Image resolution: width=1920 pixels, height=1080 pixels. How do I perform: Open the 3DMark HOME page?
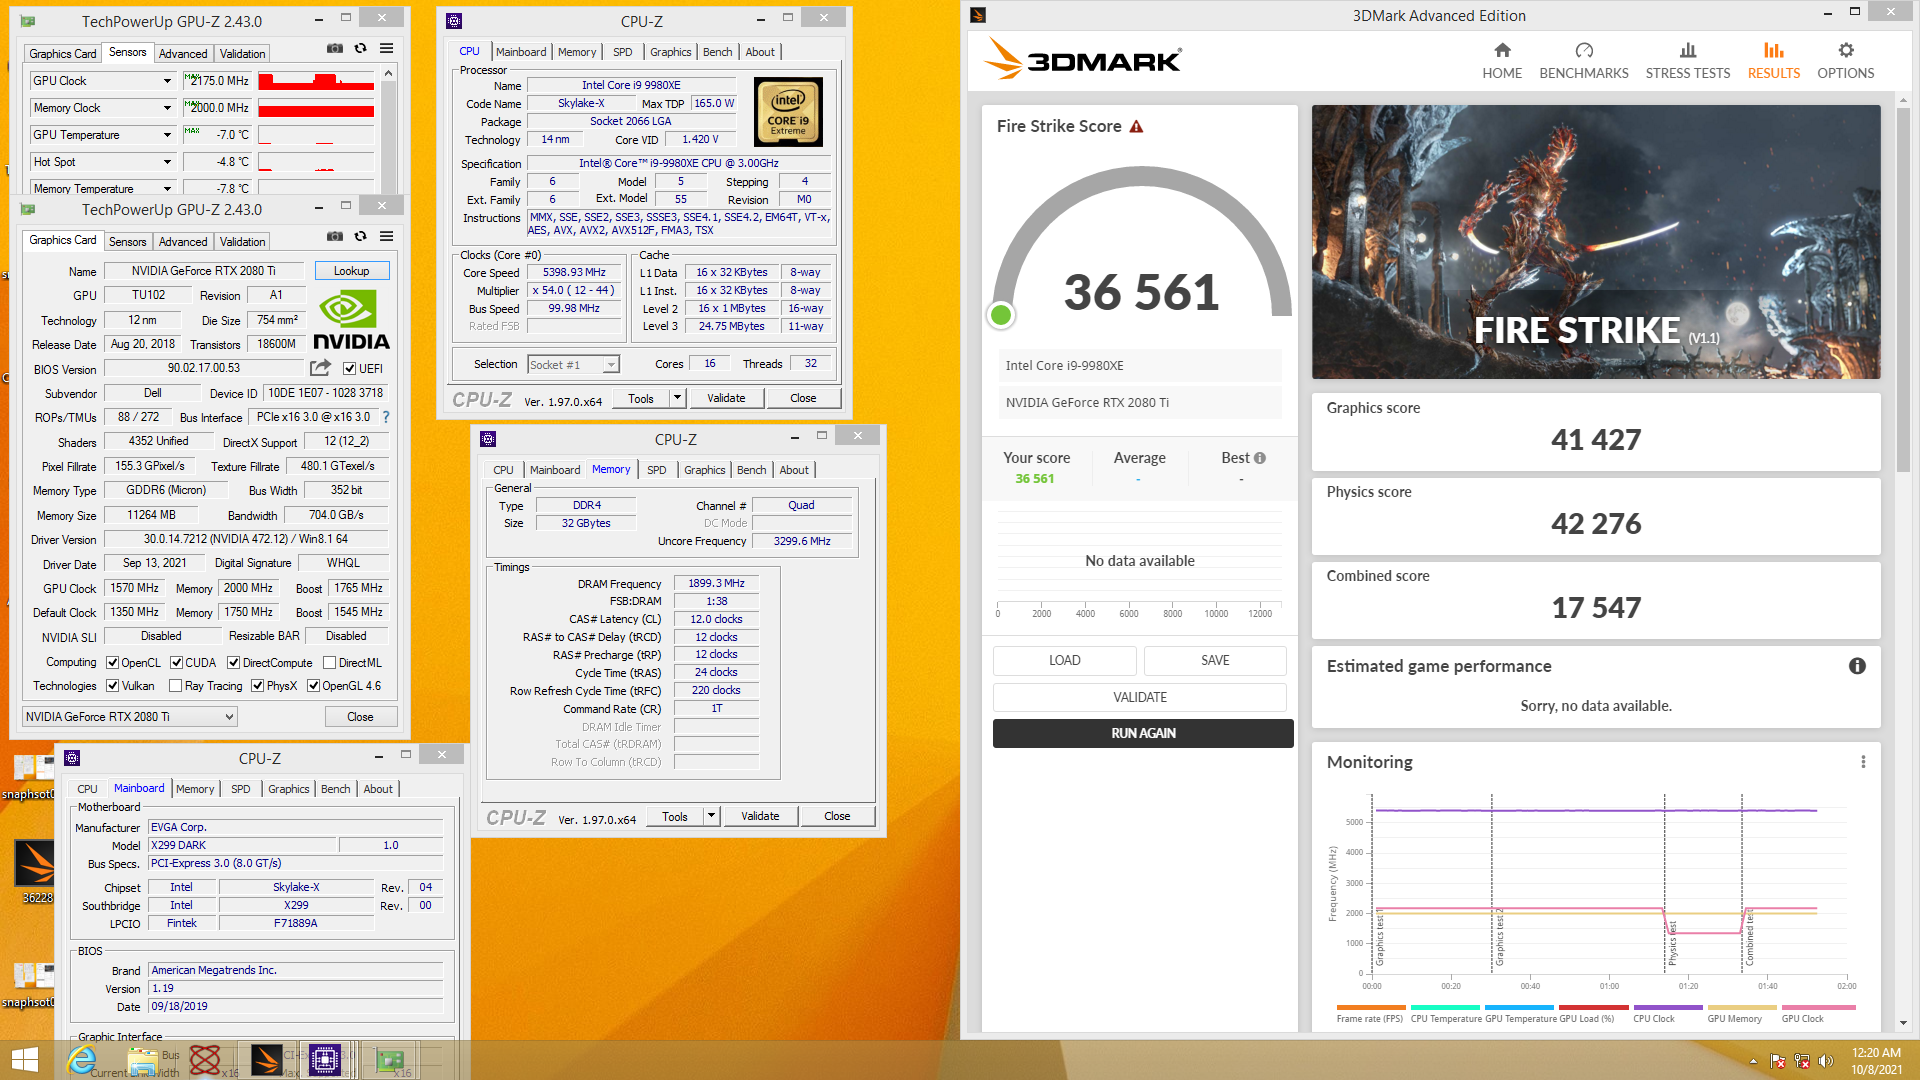(x=1502, y=61)
